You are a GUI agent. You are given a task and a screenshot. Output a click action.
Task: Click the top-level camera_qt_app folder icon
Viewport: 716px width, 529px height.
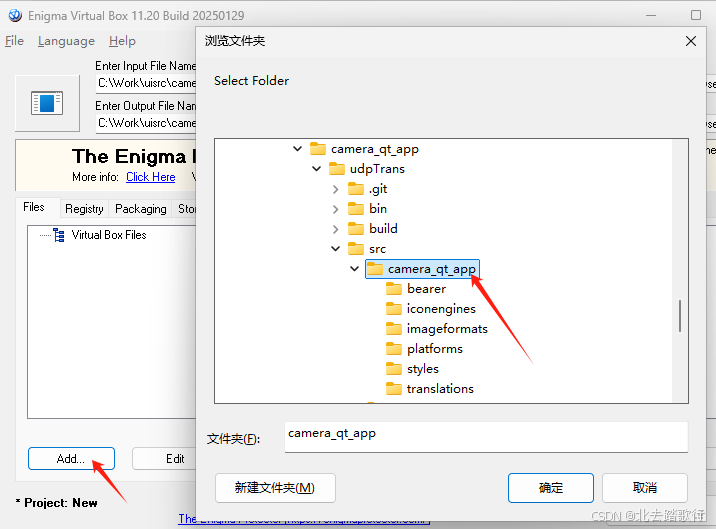[x=318, y=149]
